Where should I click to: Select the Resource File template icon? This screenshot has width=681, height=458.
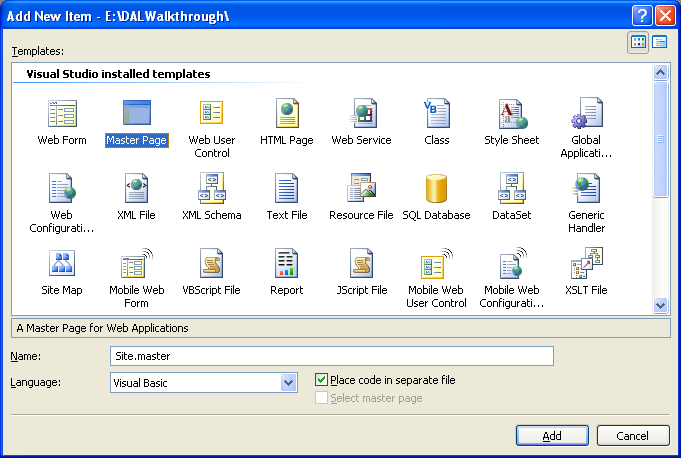361,188
